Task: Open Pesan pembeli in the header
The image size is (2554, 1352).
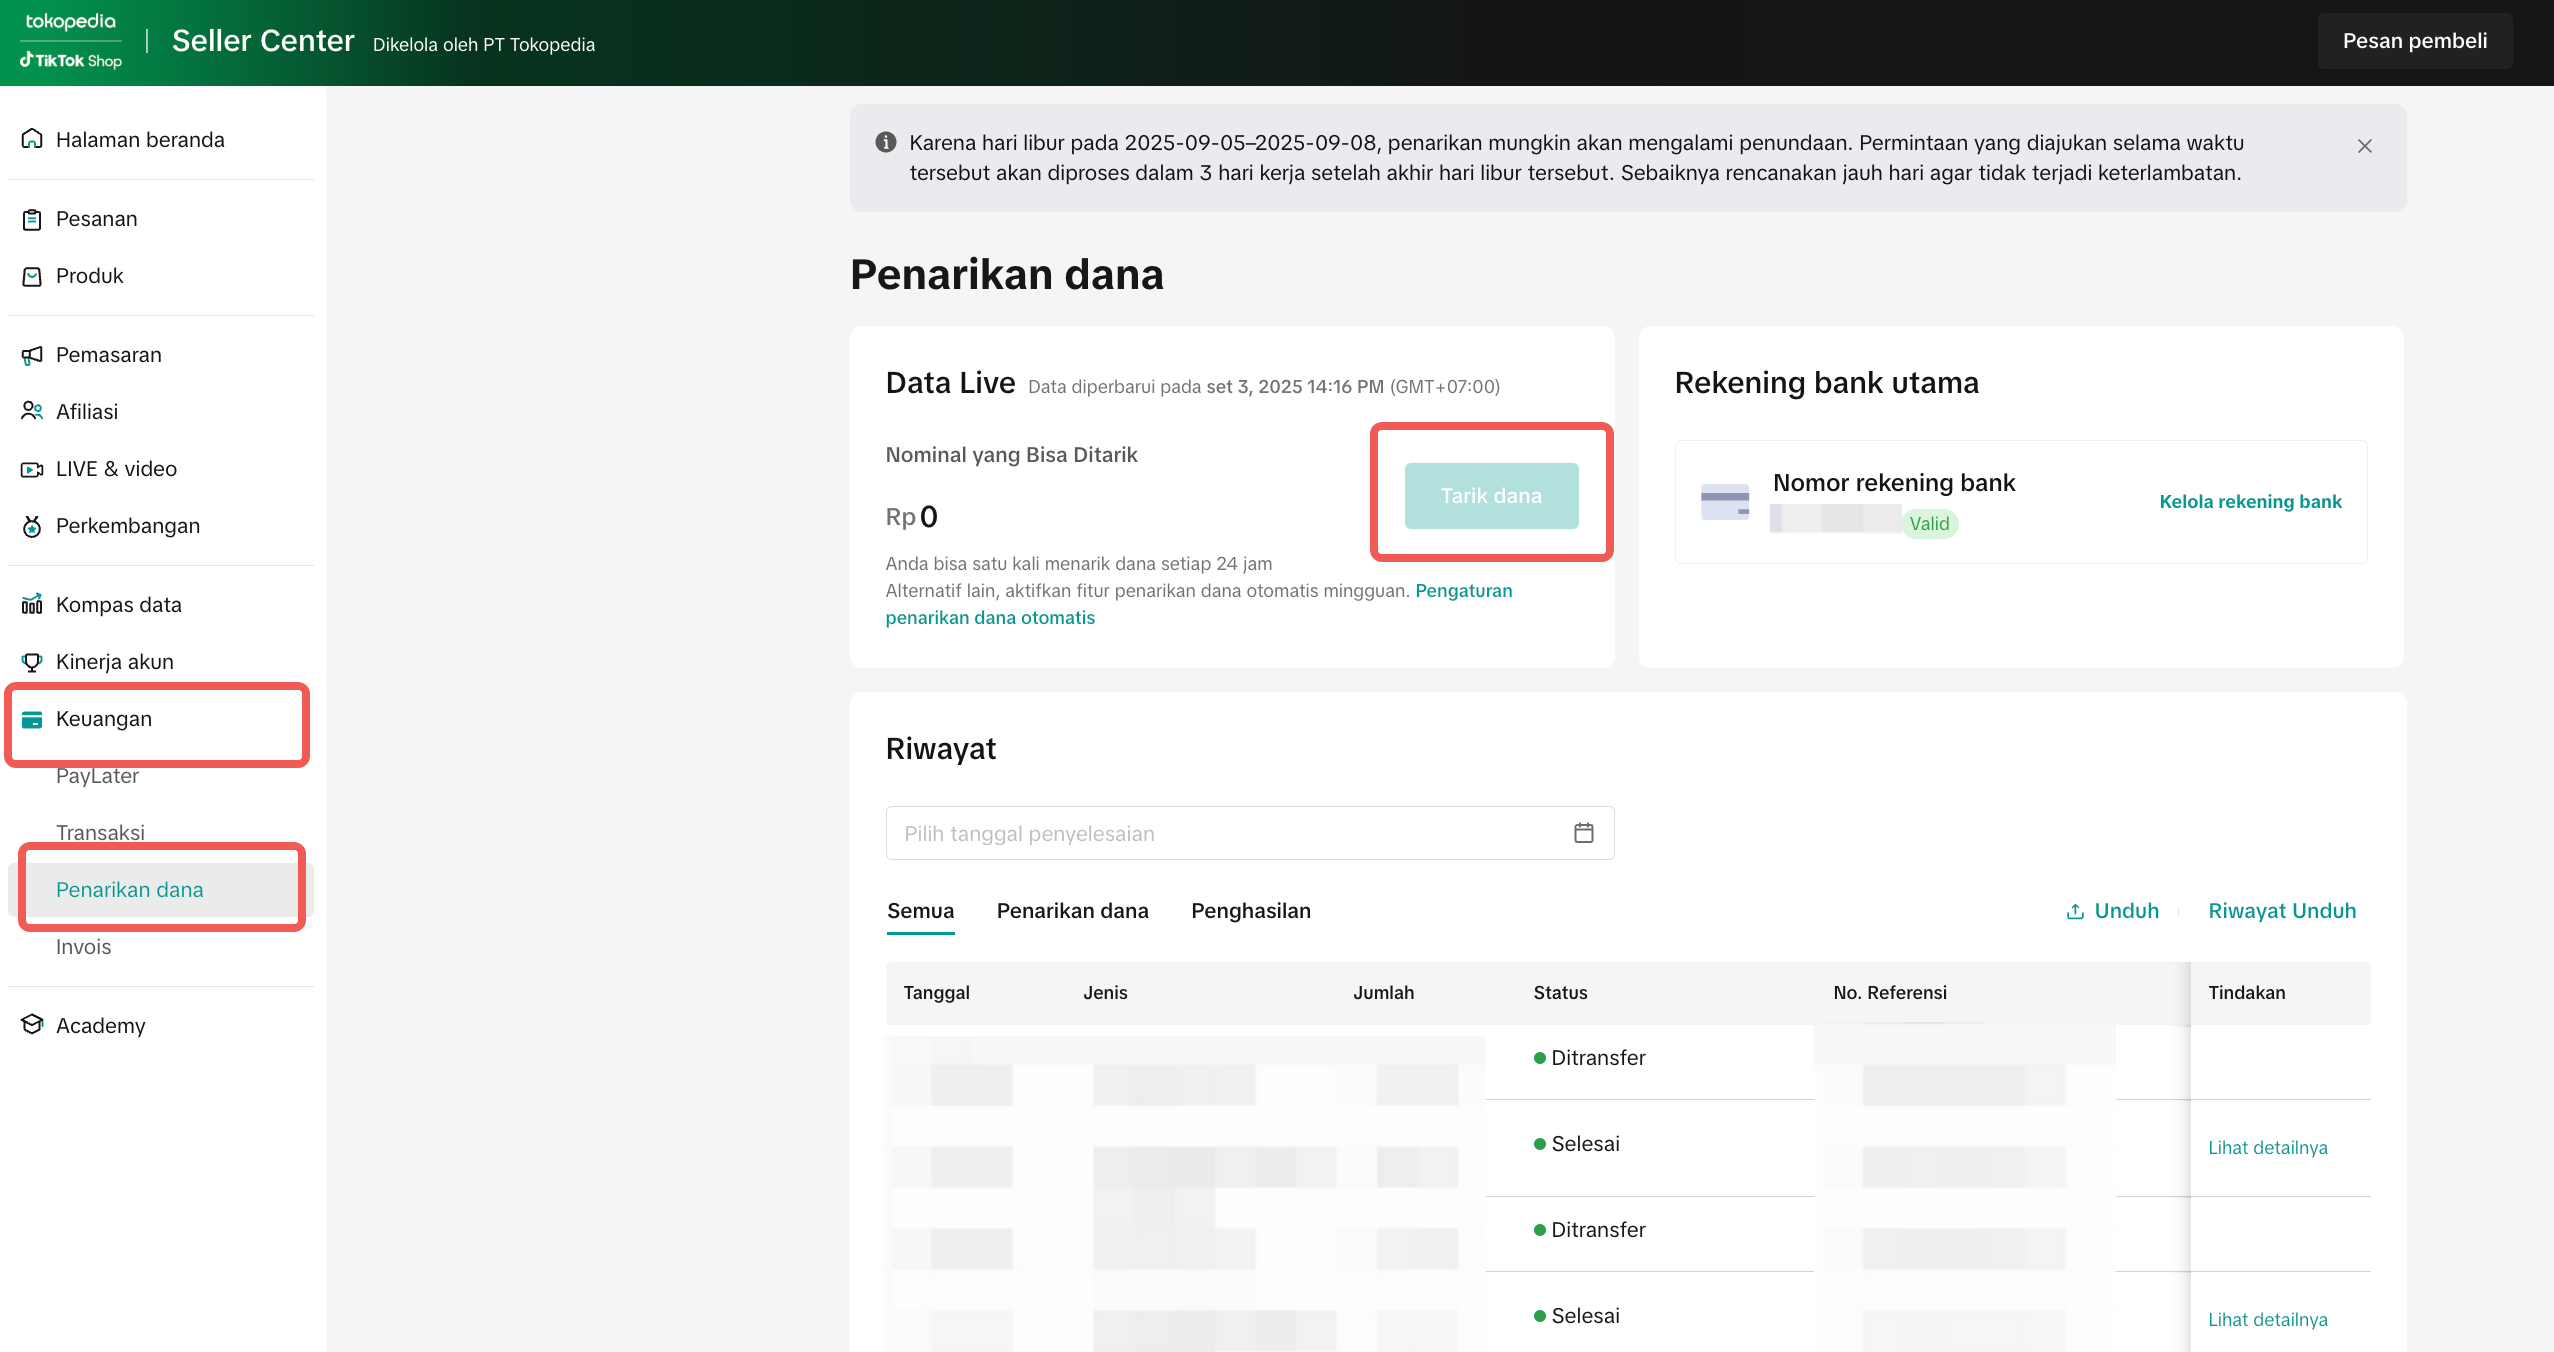Action: (2414, 41)
